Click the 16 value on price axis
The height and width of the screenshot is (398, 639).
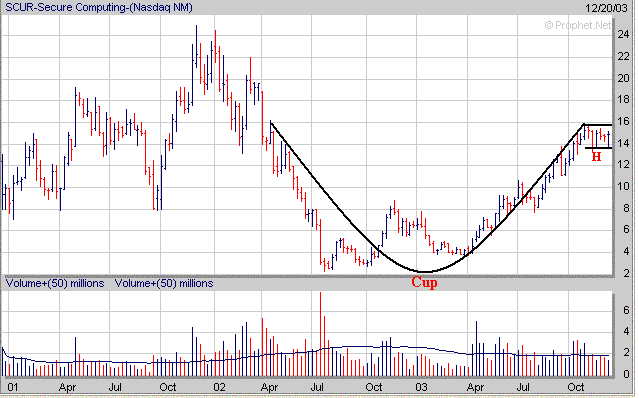pyautogui.click(x=624, y=121)
